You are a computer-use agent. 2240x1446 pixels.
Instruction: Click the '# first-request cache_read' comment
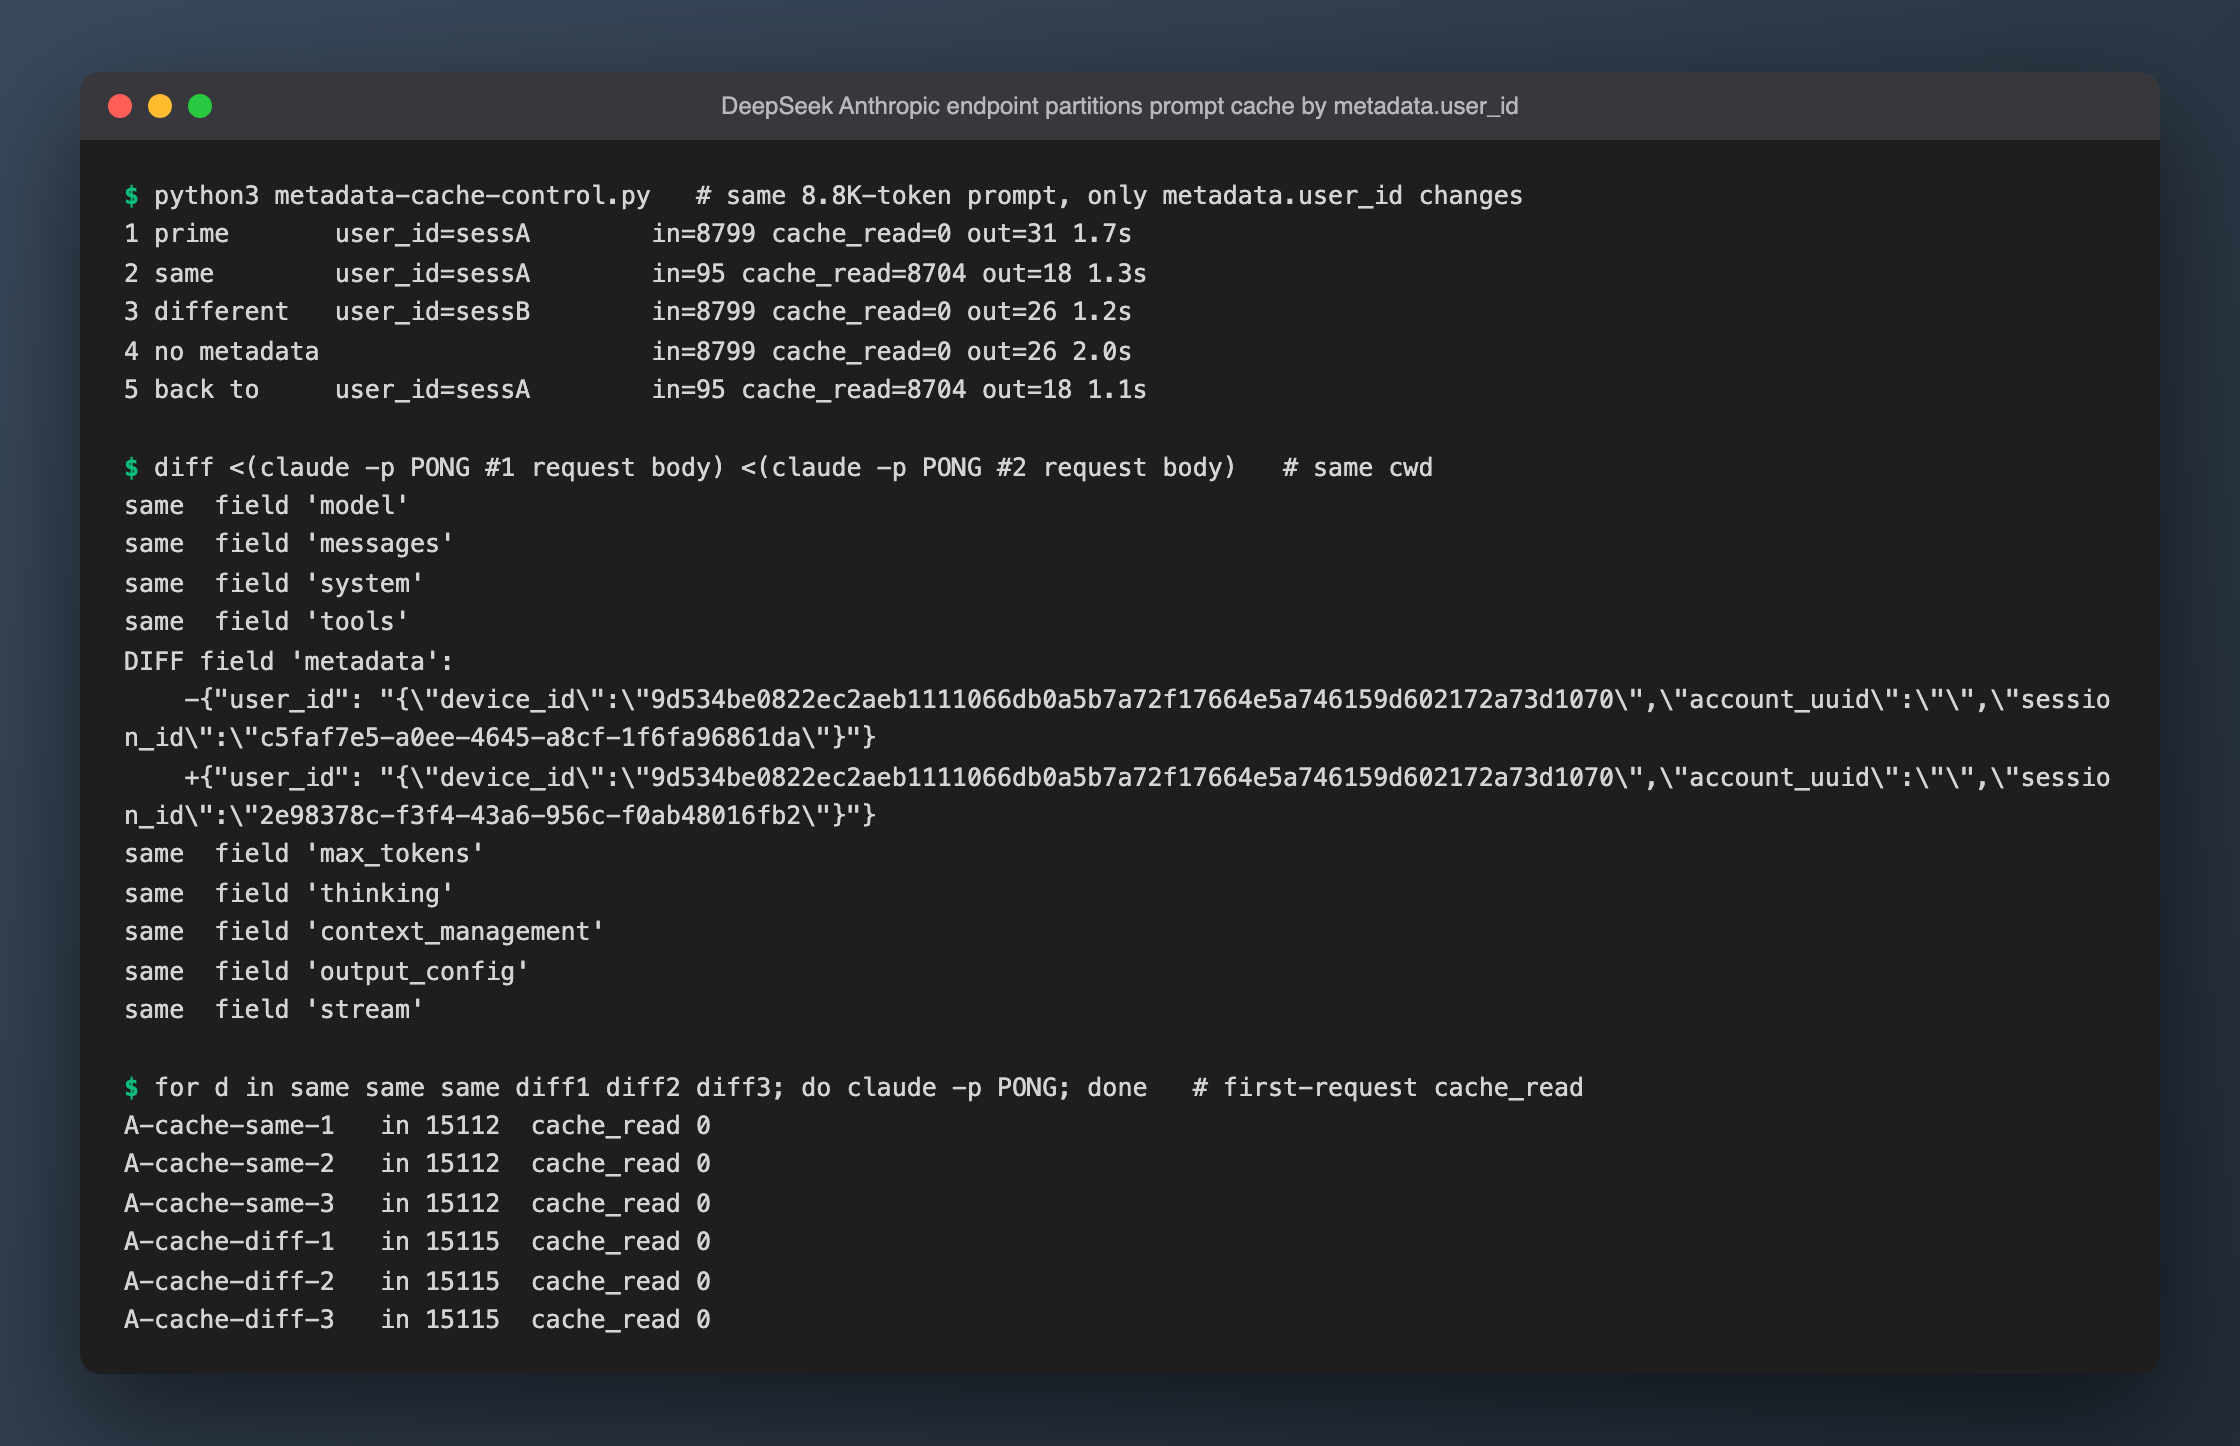coord(1388,1087)
